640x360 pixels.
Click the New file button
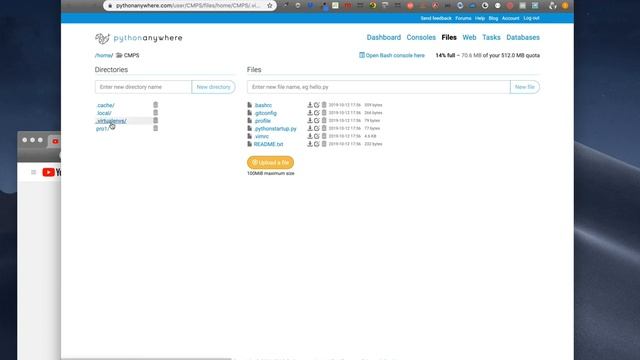coord(525,87)
